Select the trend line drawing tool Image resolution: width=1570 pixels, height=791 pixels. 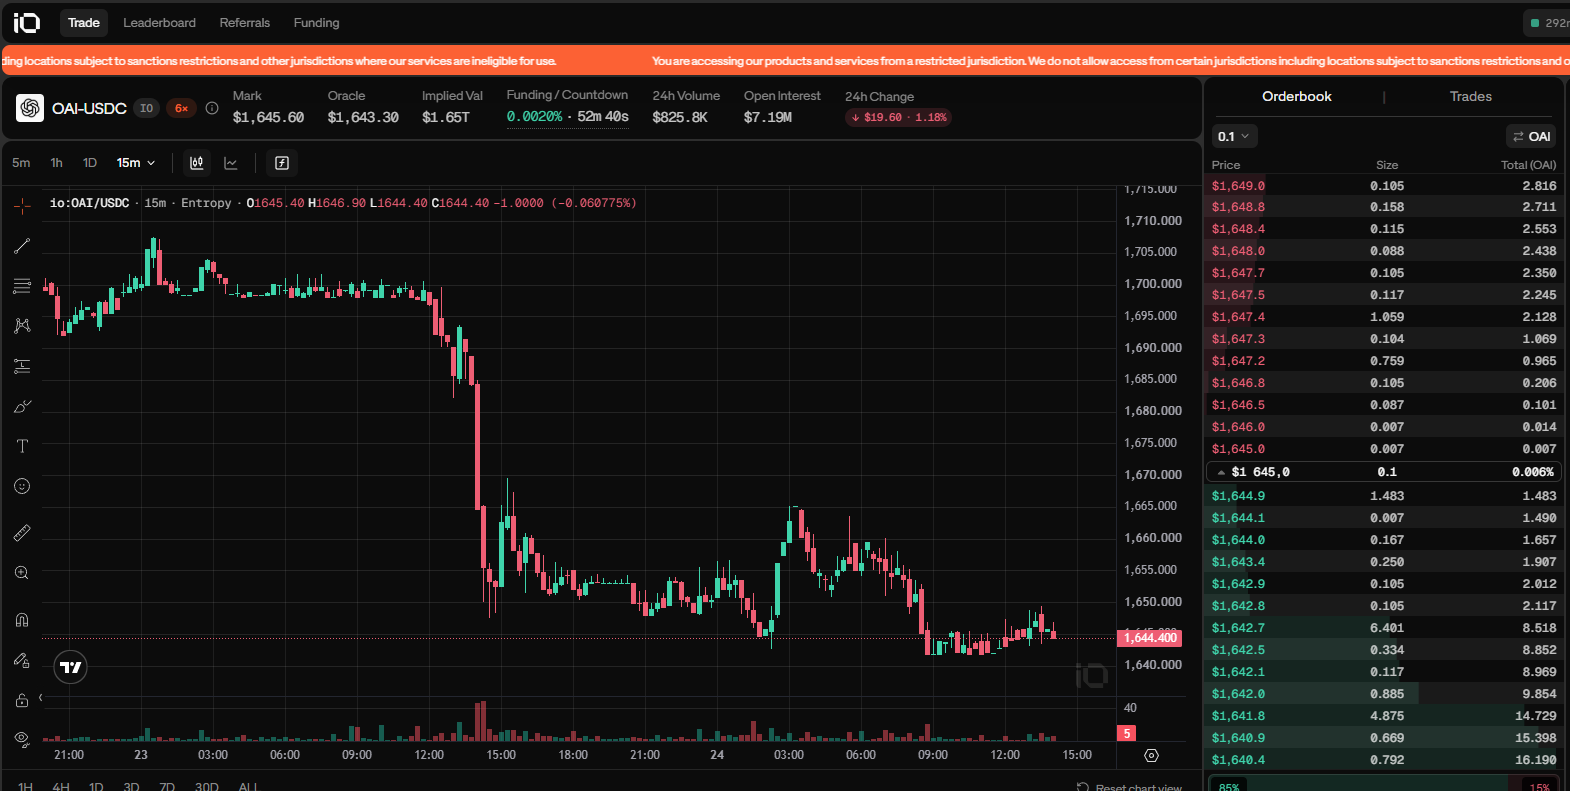[22, 246]
